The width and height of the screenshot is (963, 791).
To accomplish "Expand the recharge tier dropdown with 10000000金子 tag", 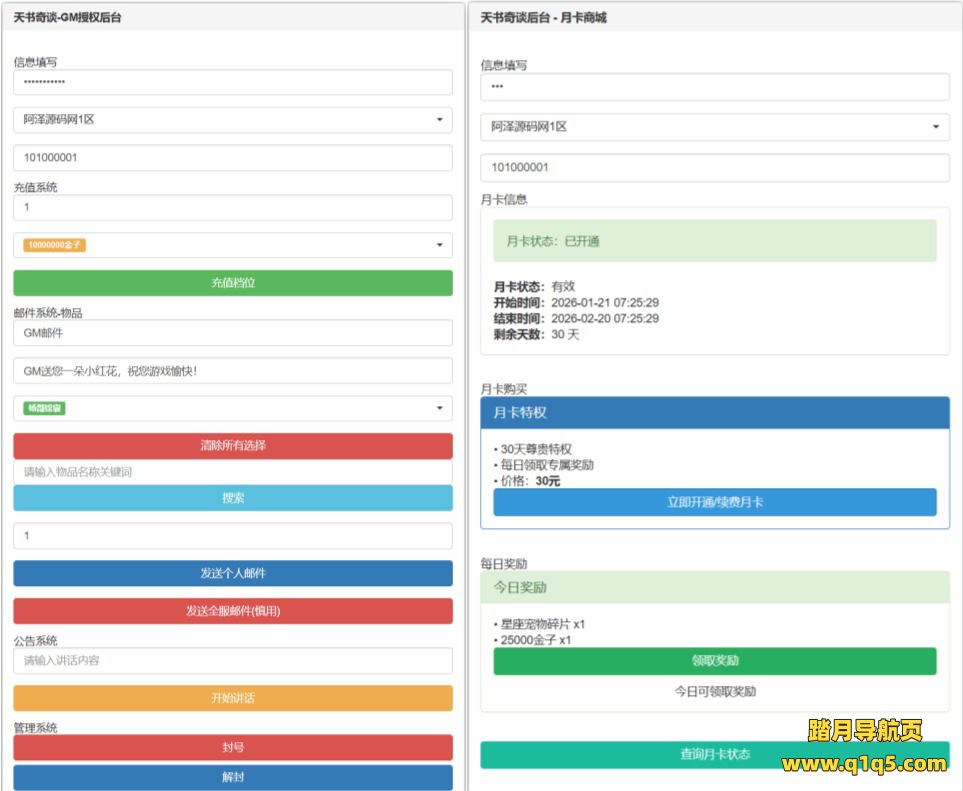I will tap(232, 243).
